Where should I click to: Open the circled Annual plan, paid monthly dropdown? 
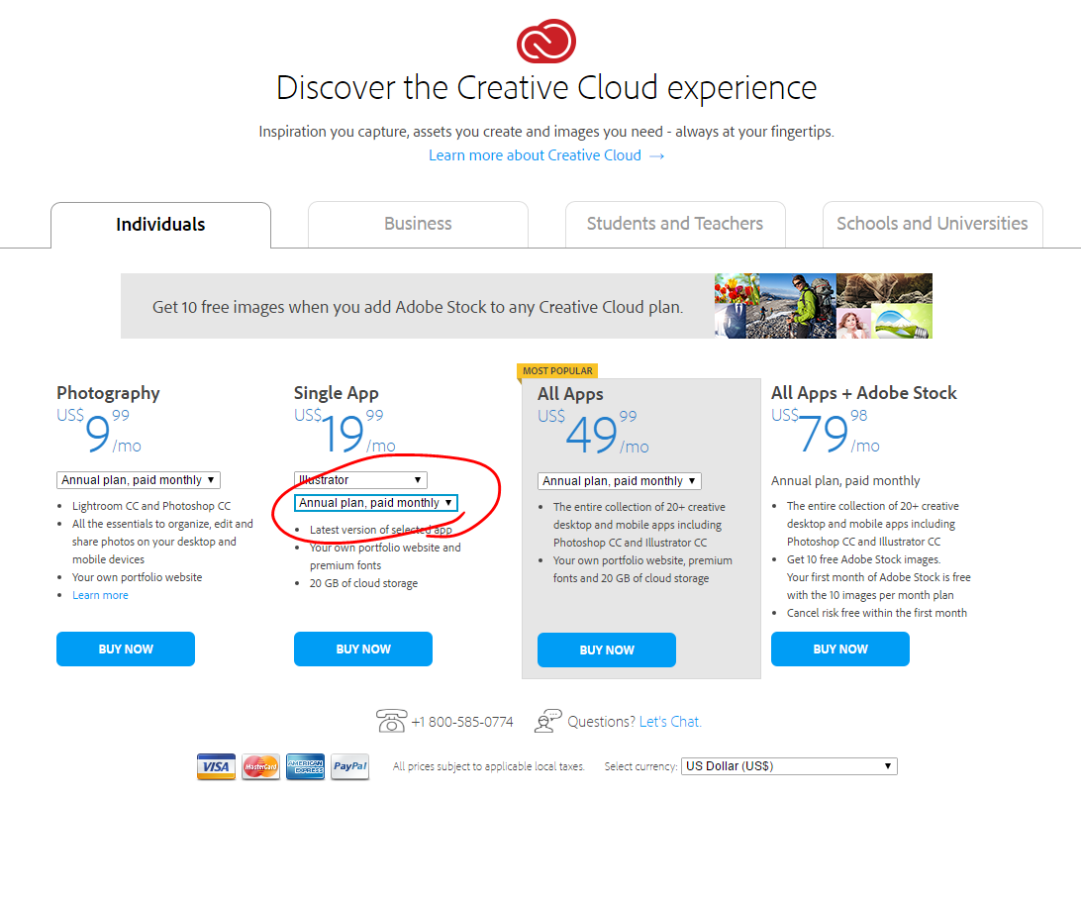[x=374, y=502]
